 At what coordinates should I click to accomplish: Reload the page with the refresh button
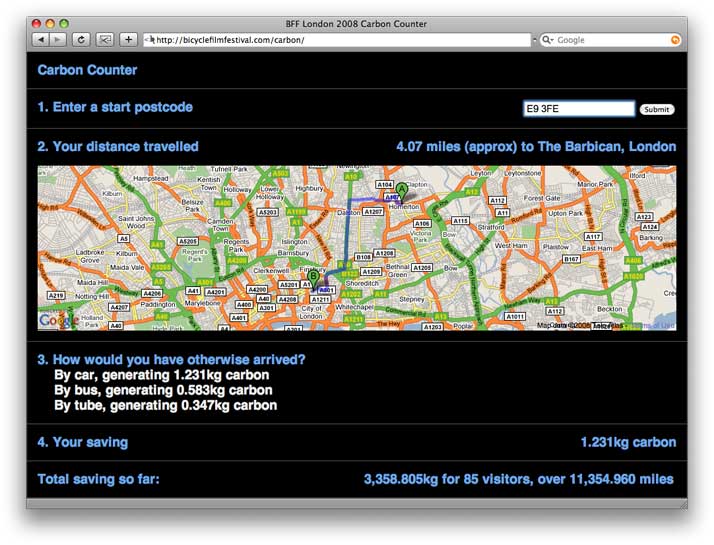[x=80, y=40]
